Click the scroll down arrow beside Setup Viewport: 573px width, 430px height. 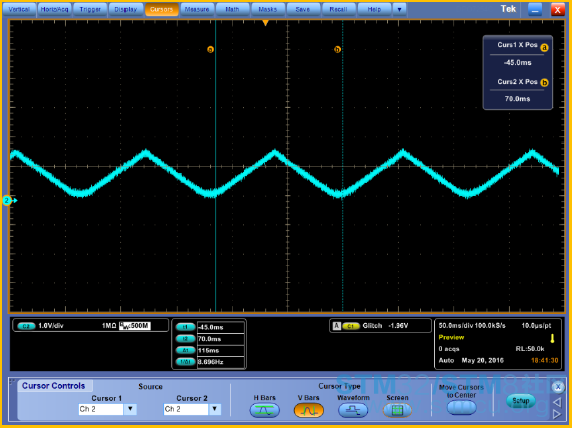click(557, 414)
